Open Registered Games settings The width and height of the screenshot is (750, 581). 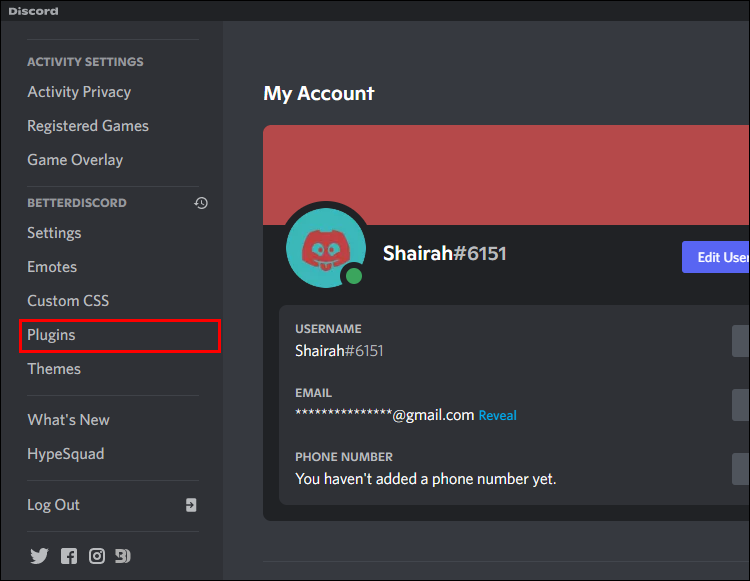(x=88, y=126)
